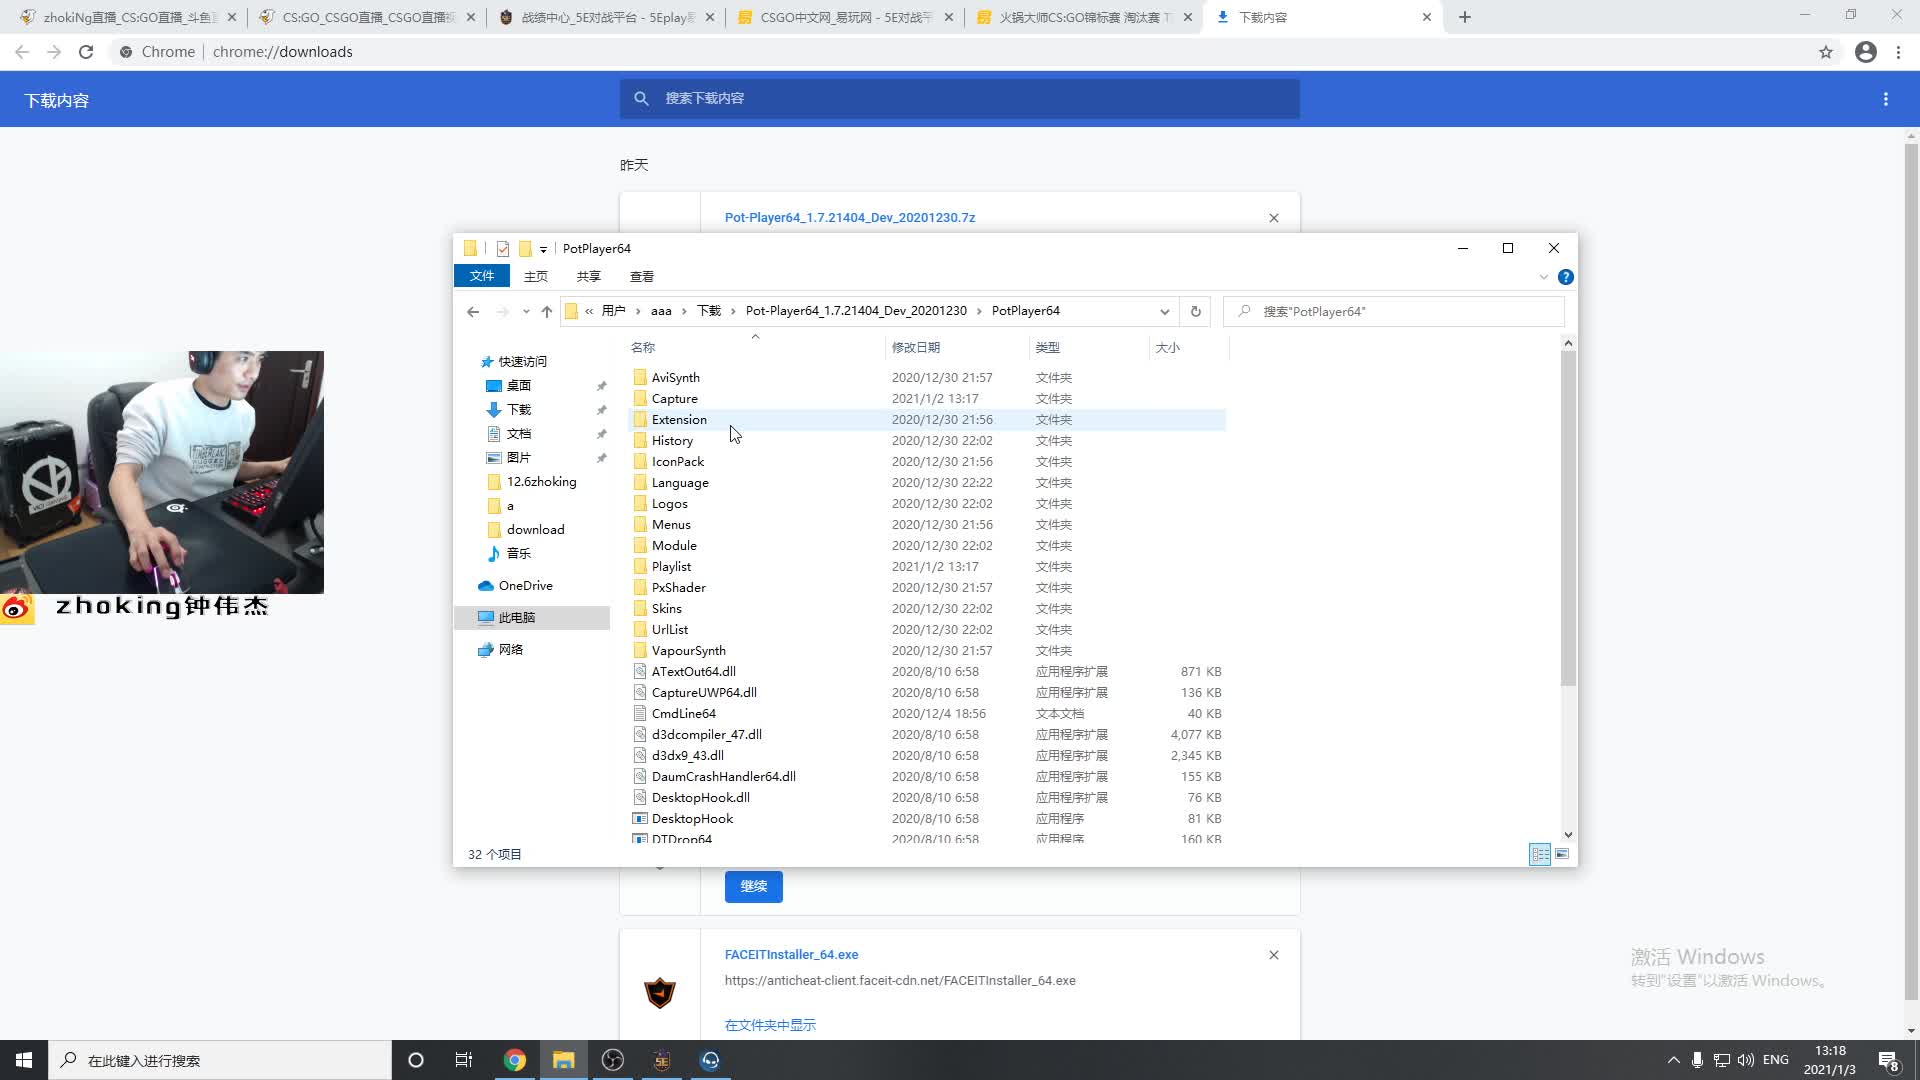Expand the Explorer ribbon chevron
Viewport: 1920px width, 1080px height.
click(1543, 277)
